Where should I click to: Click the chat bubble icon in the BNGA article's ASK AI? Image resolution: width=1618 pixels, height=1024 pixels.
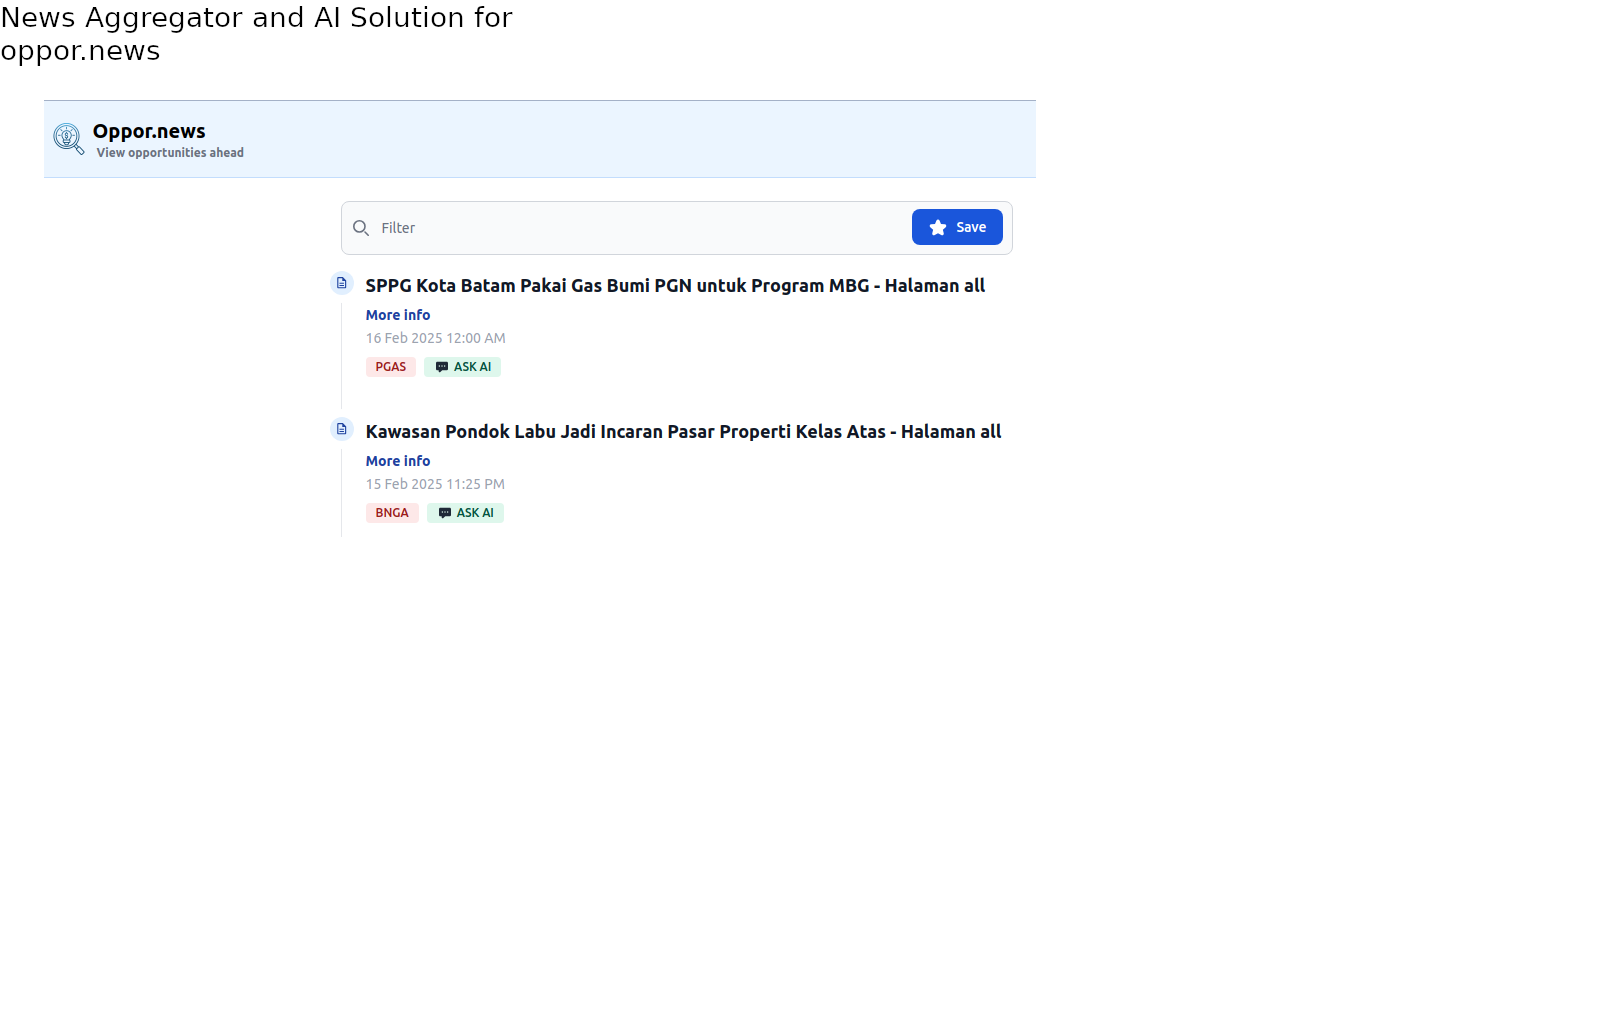tap(445, 513)
